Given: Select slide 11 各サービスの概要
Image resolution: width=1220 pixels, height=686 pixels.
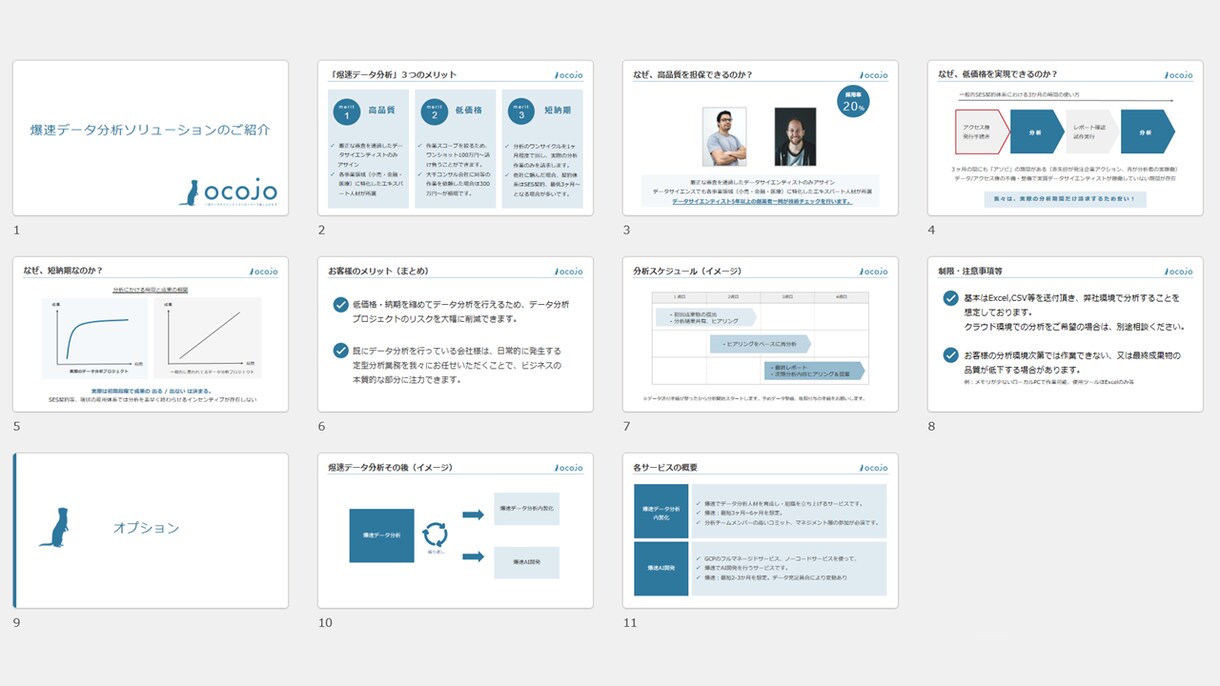Looking at the screenshot, I should click(x=760, y=530).
